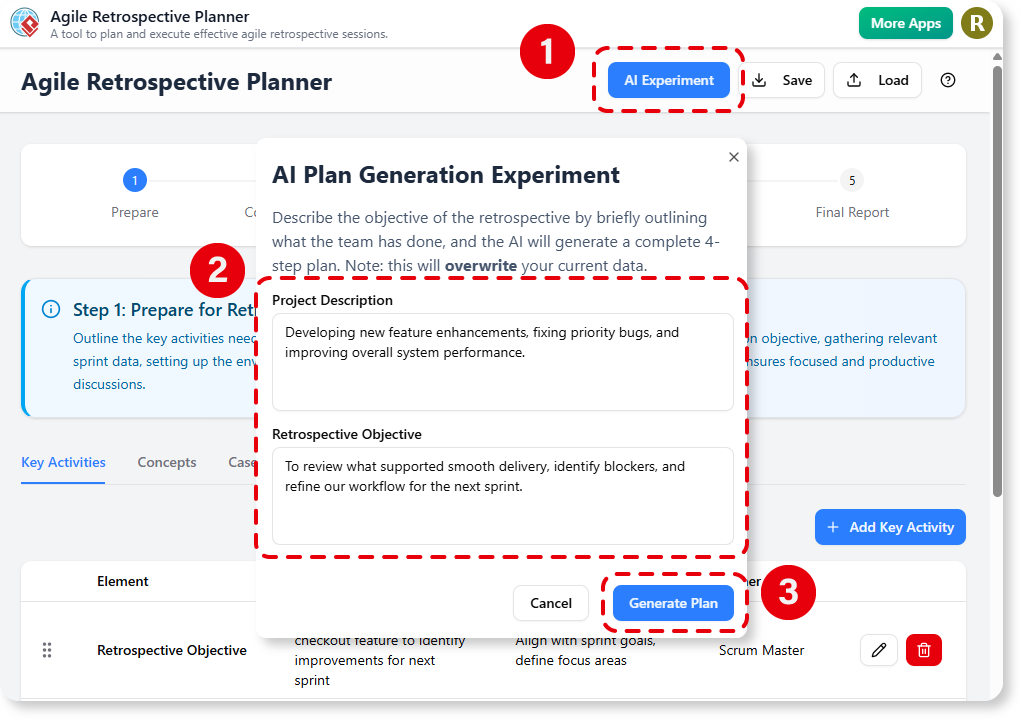
Task: Click the Generate Plan button
Action: (x=673, y=603)
